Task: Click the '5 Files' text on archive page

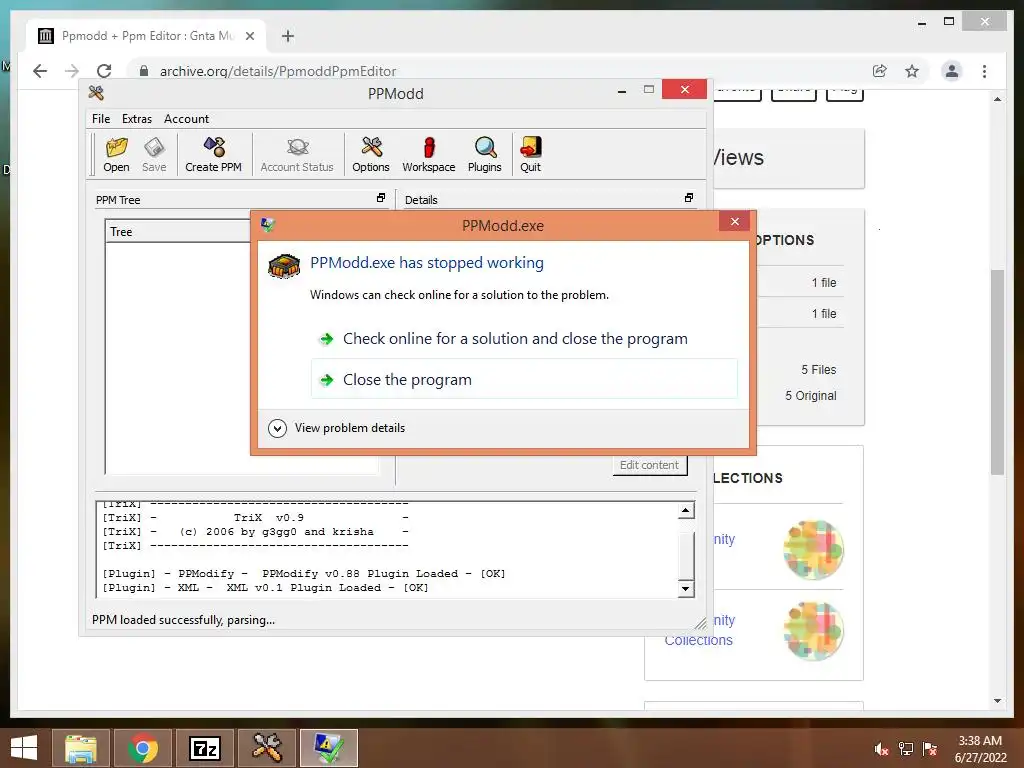Action: click(818, 370)
